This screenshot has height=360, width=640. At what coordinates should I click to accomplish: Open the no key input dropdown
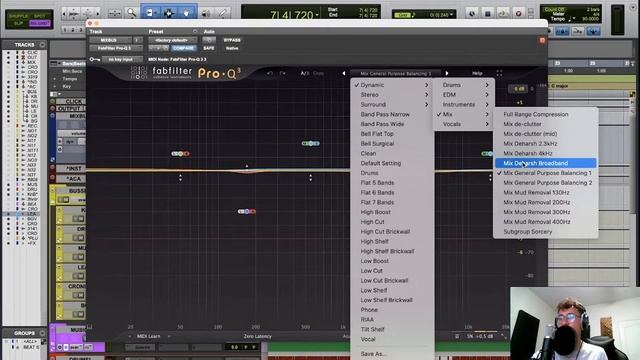click(x=121, y=60)
